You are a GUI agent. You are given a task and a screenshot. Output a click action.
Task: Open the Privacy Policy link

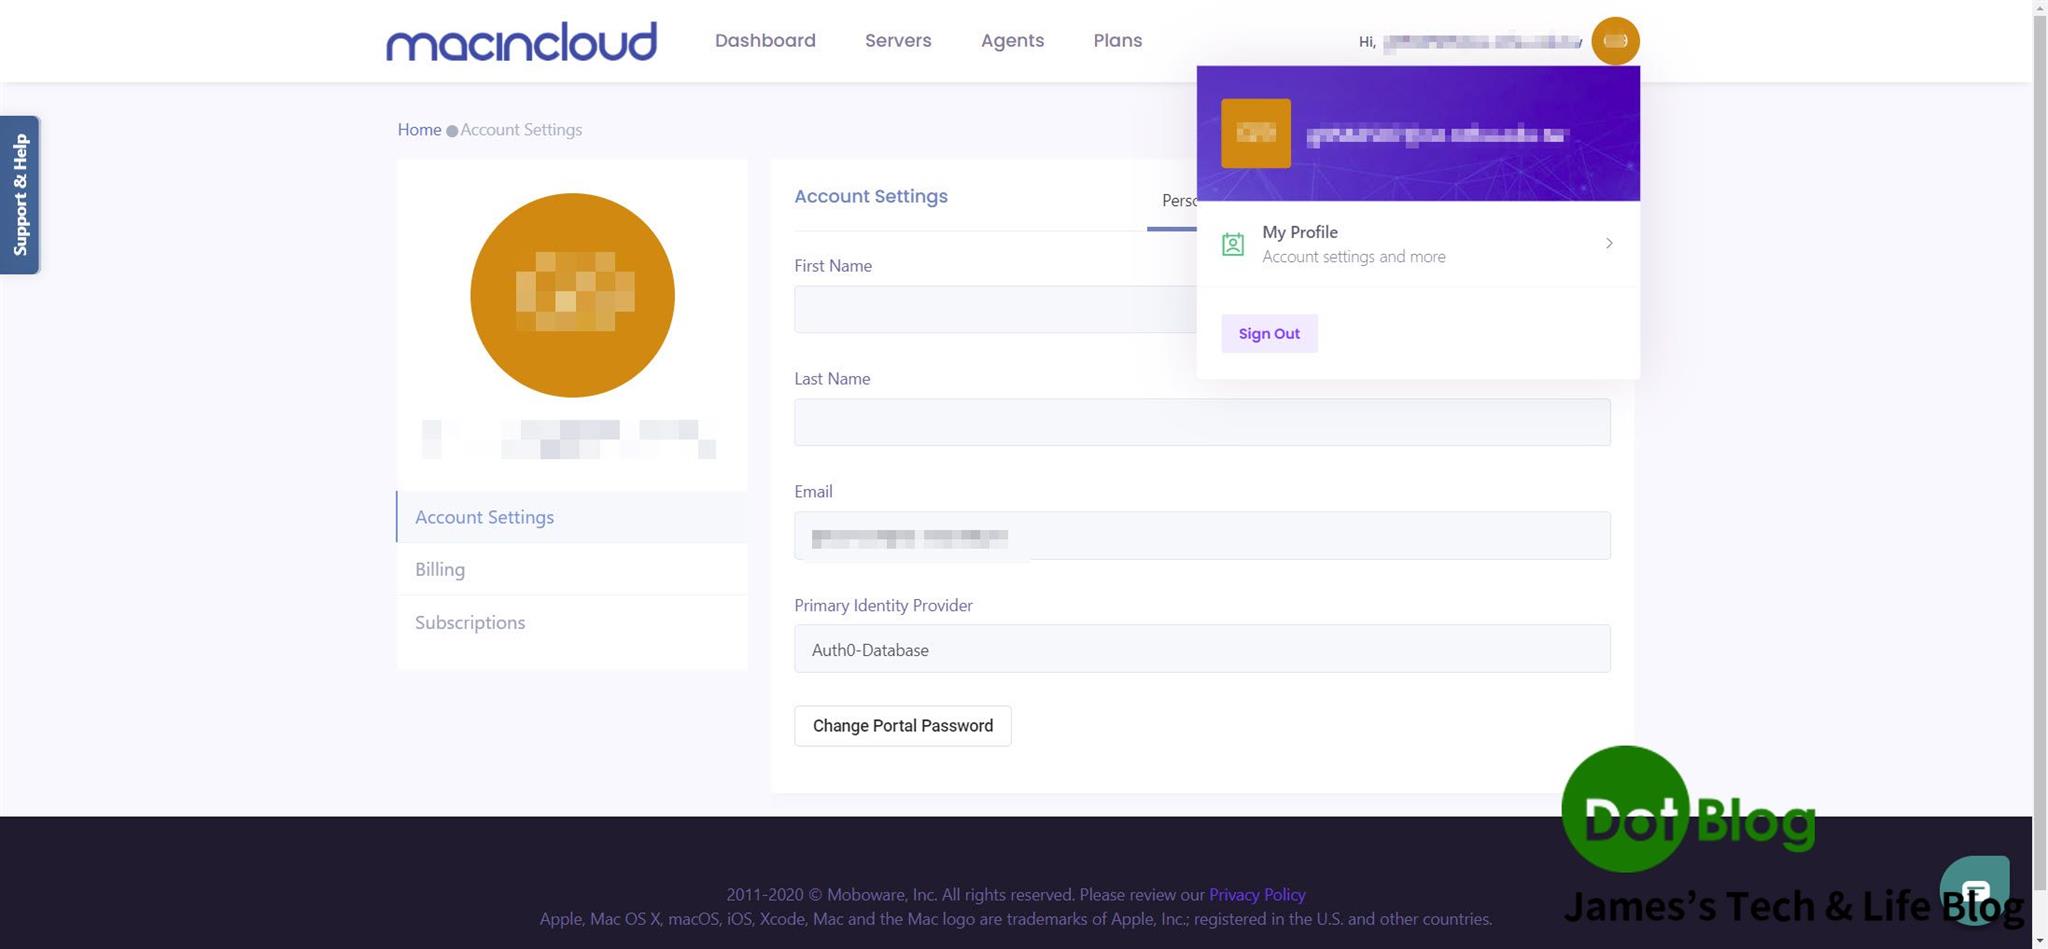1256,894
